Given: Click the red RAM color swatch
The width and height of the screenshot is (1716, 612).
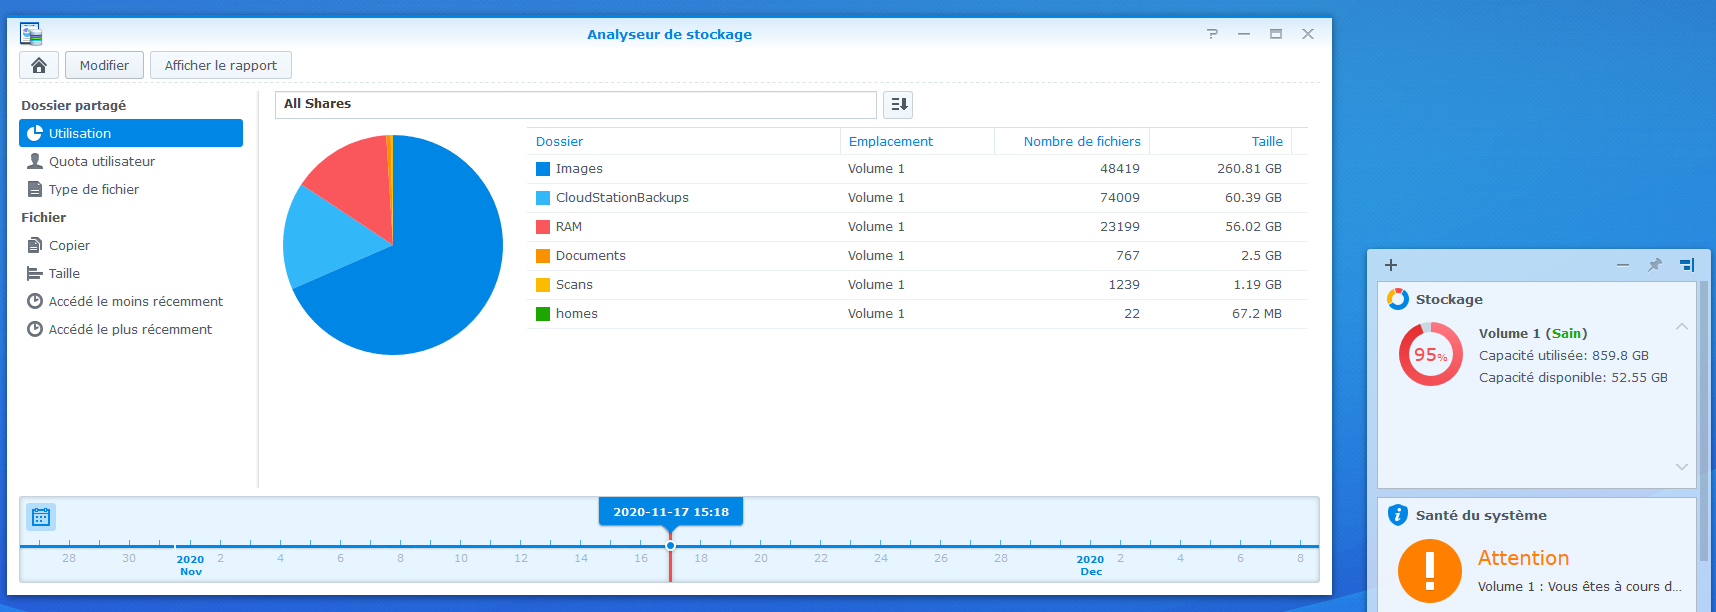Looking at the screenshot, I should 543,227.
